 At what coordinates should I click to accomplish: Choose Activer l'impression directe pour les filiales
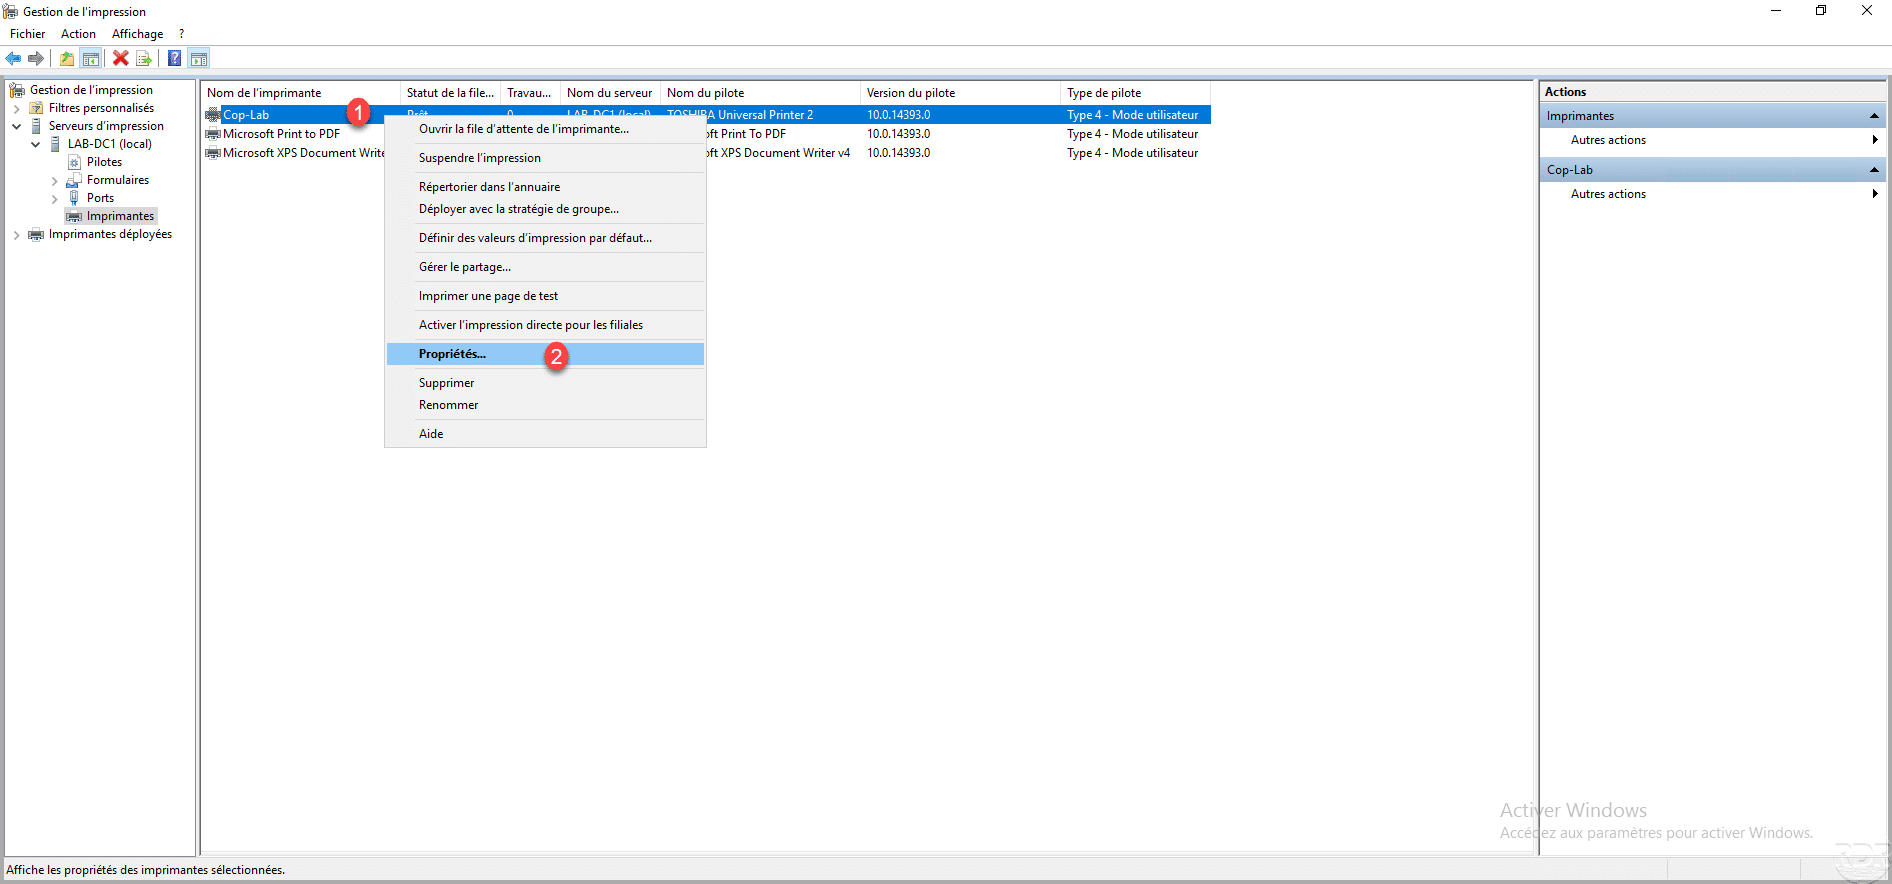tap(545, 325)
